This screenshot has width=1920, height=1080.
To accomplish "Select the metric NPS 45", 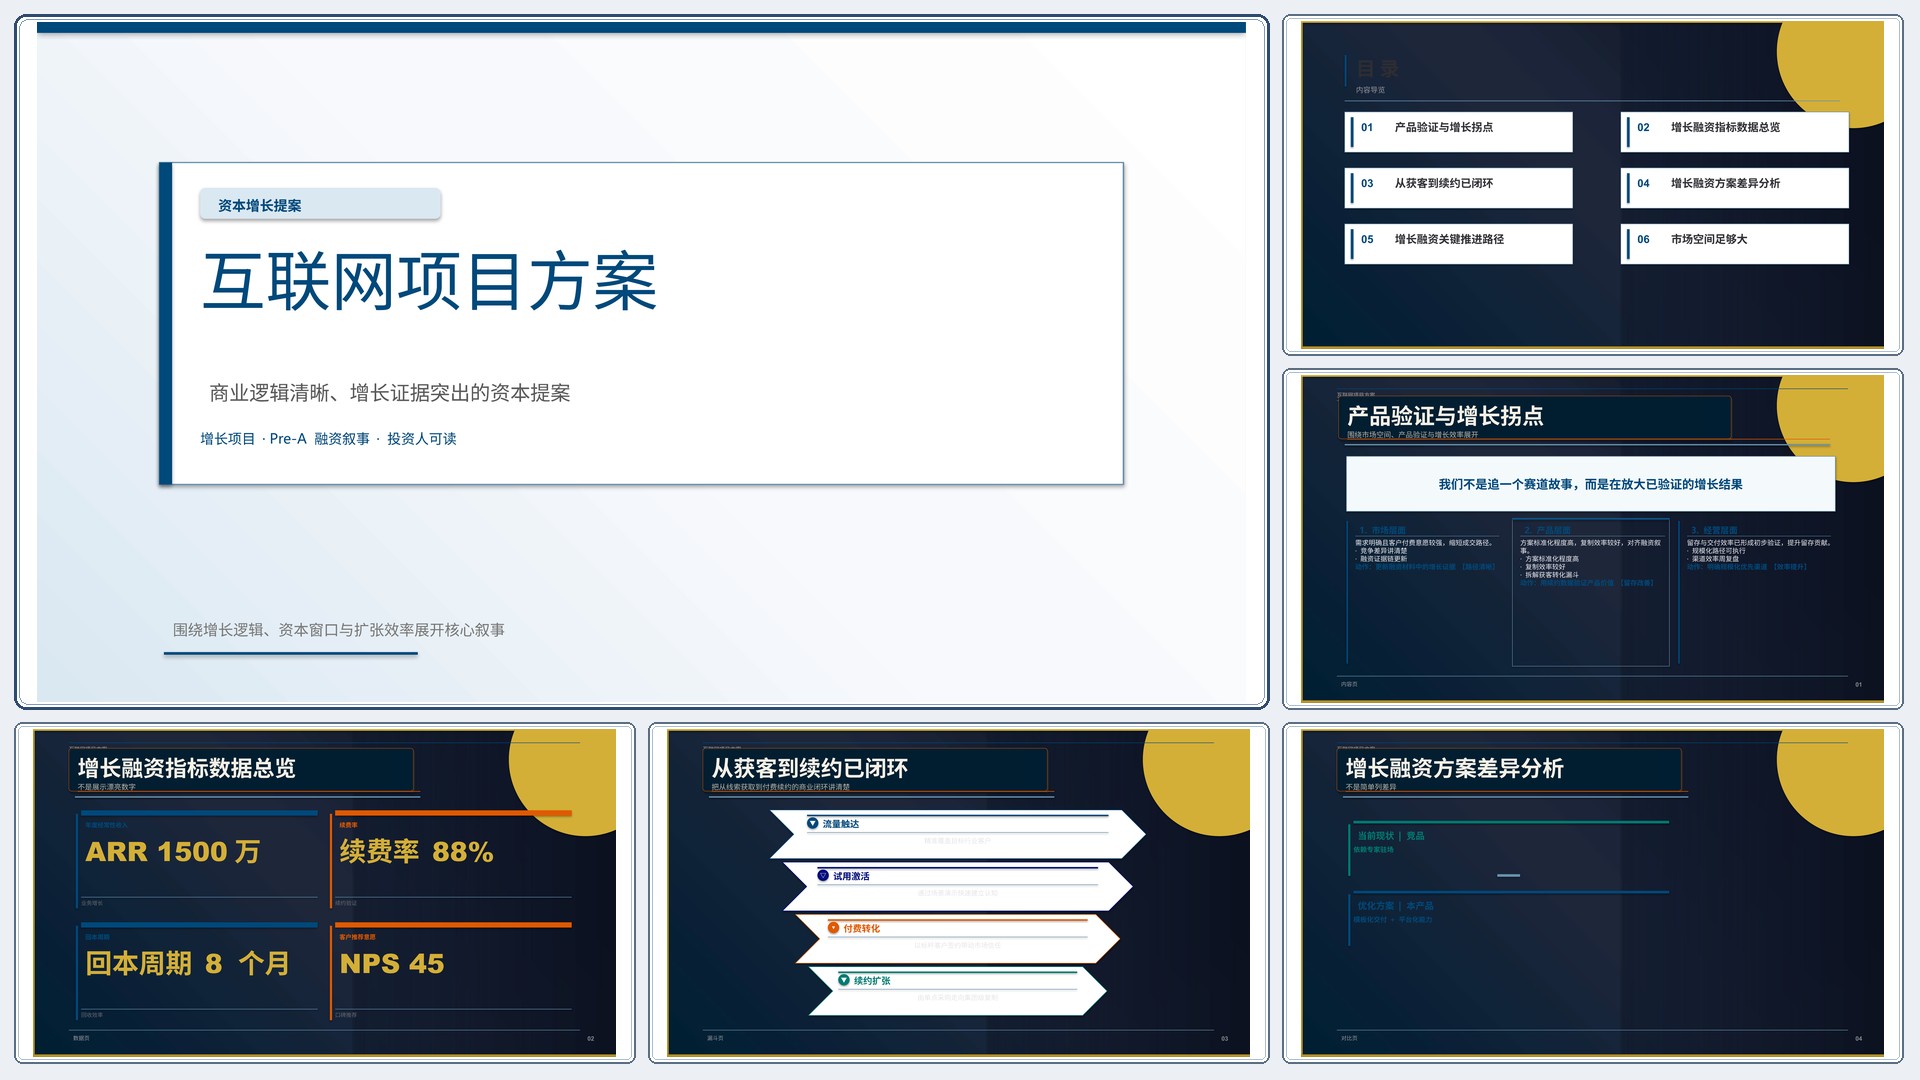I will tap(392, 964).
